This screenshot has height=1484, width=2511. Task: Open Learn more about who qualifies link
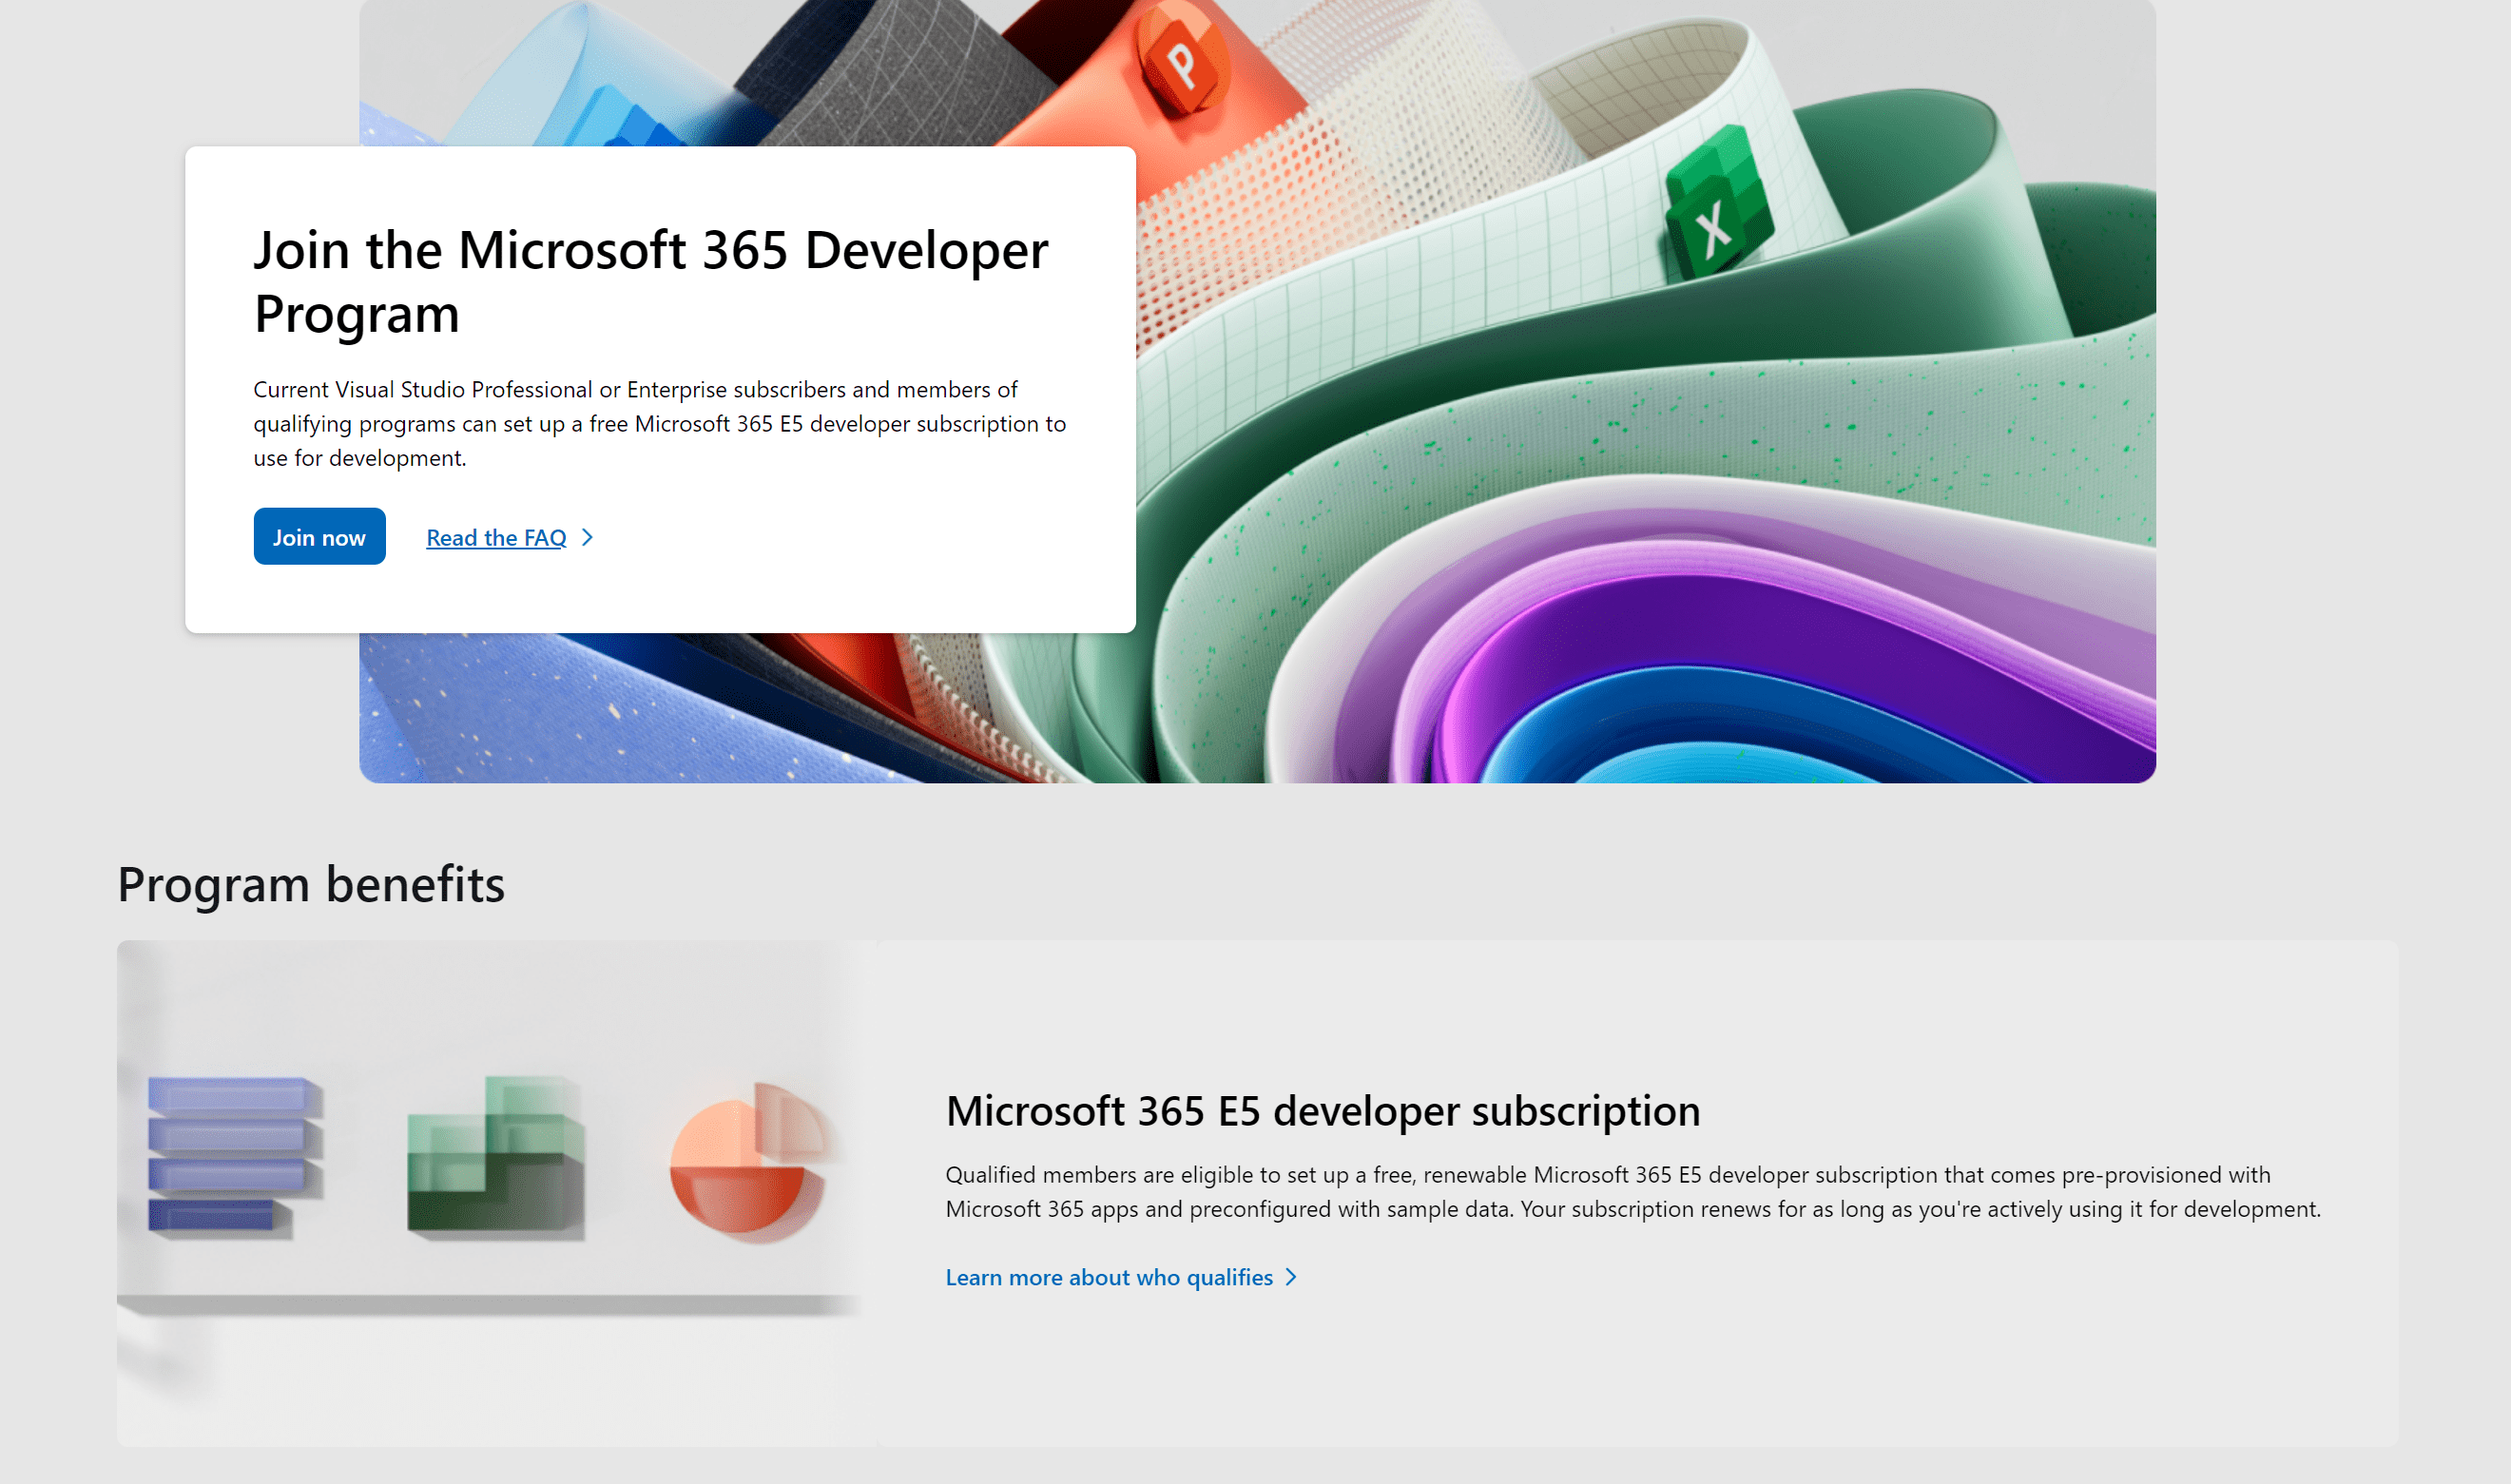point(1108,1278)
